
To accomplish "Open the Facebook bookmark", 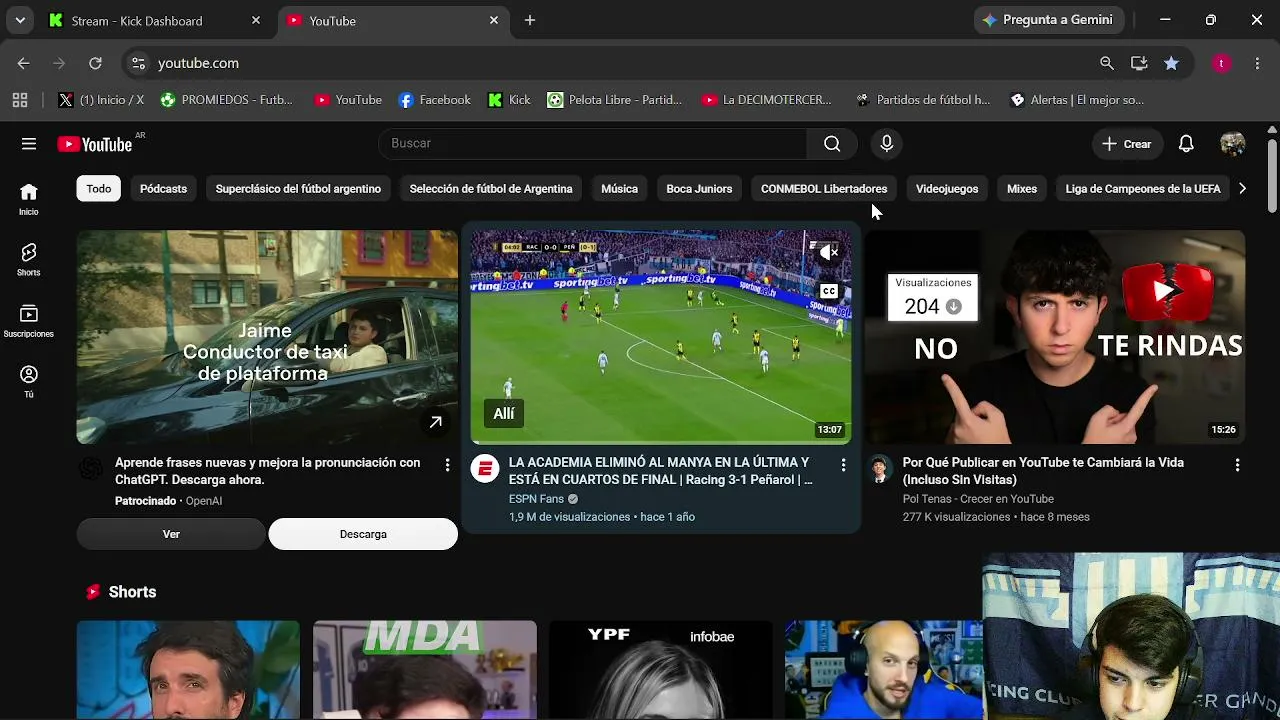I will pyautogui.click(x=434, y=100).
